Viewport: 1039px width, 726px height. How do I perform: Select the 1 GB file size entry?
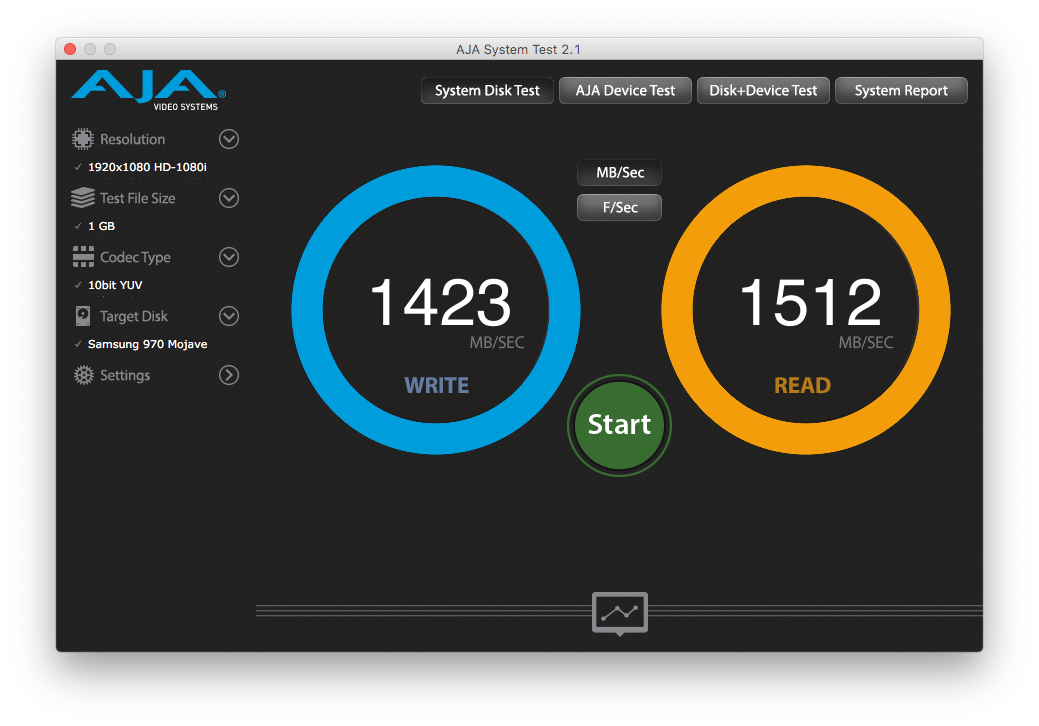(101, 226)
